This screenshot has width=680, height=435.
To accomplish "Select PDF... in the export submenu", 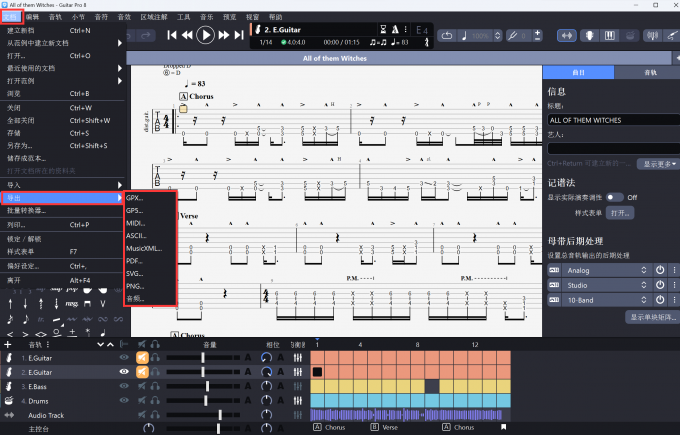I will coord(137,261).
